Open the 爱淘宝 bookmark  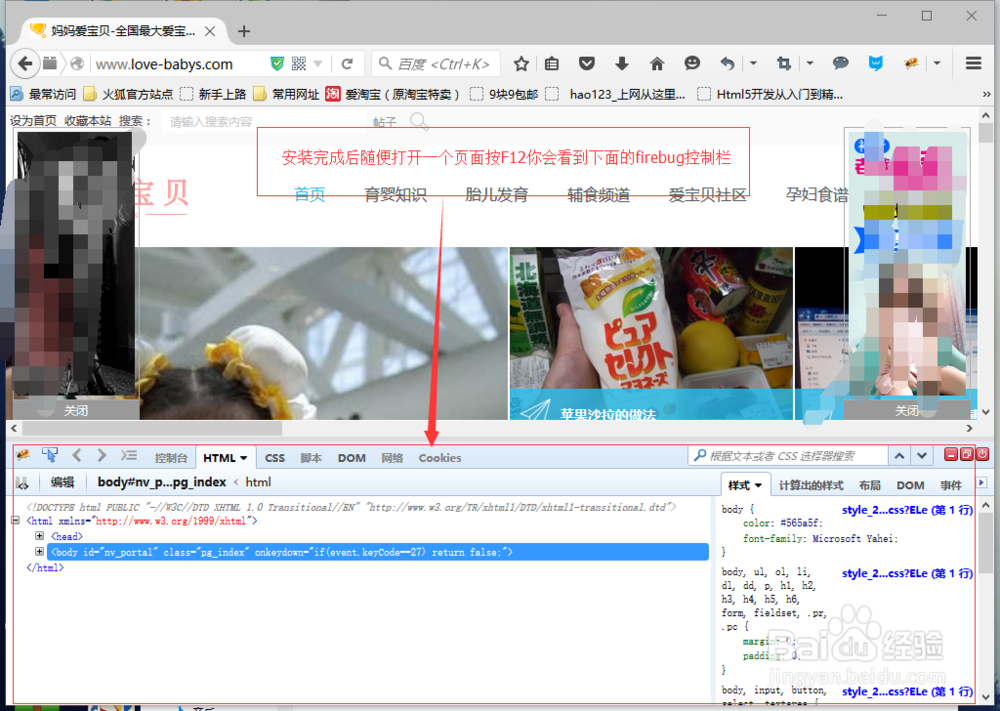[x=393, y=94]
